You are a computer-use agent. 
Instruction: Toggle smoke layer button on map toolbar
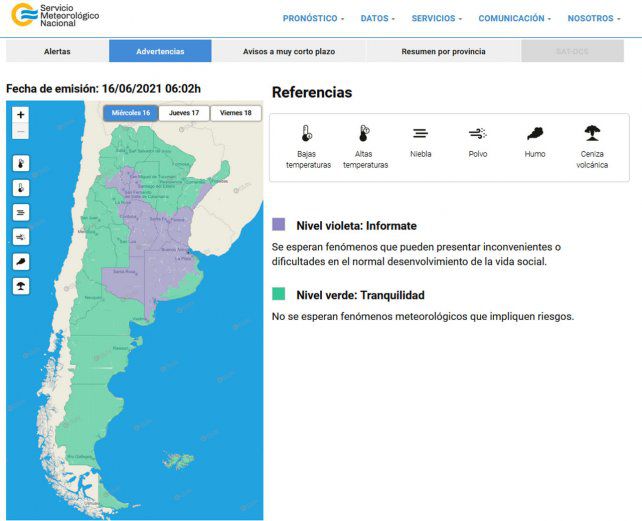(21, 261)
